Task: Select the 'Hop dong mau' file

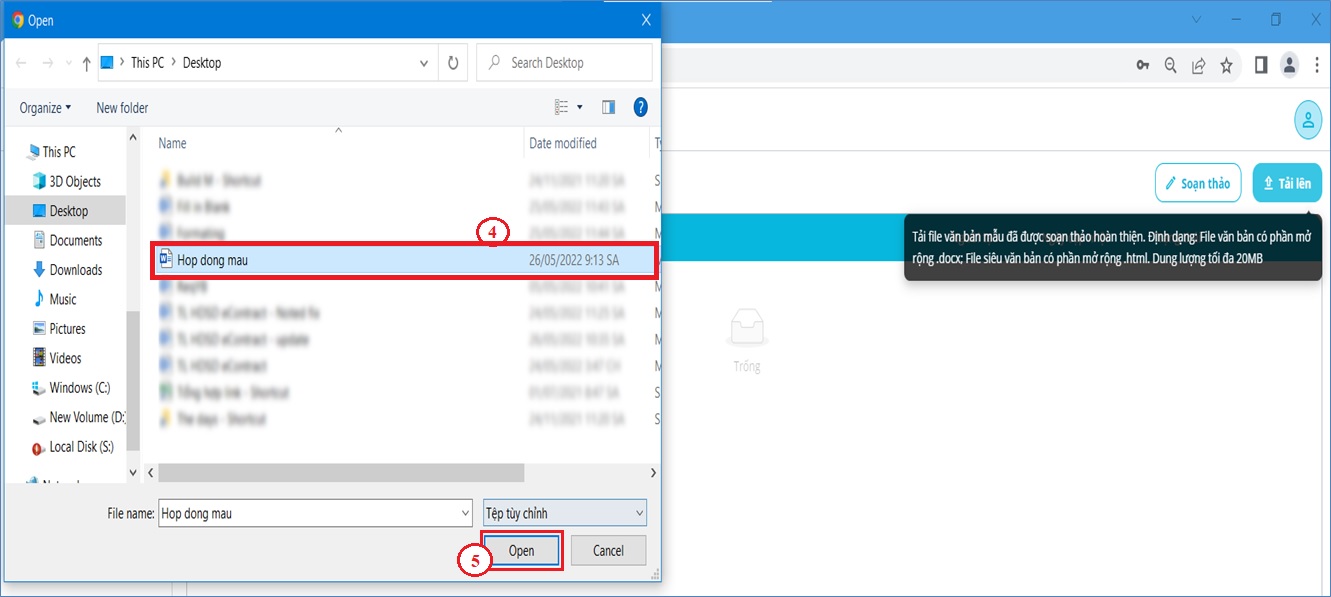Action: point(212,260)
